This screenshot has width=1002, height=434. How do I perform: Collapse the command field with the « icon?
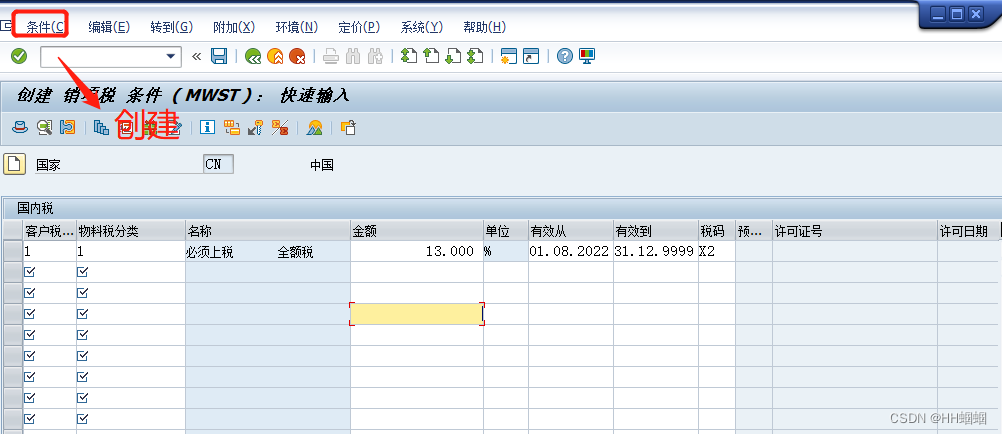tap(196, 57)
